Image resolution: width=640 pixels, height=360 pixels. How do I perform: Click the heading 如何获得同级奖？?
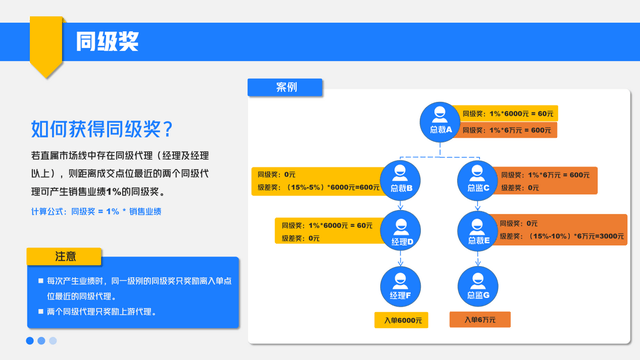(x=102, y=129)
